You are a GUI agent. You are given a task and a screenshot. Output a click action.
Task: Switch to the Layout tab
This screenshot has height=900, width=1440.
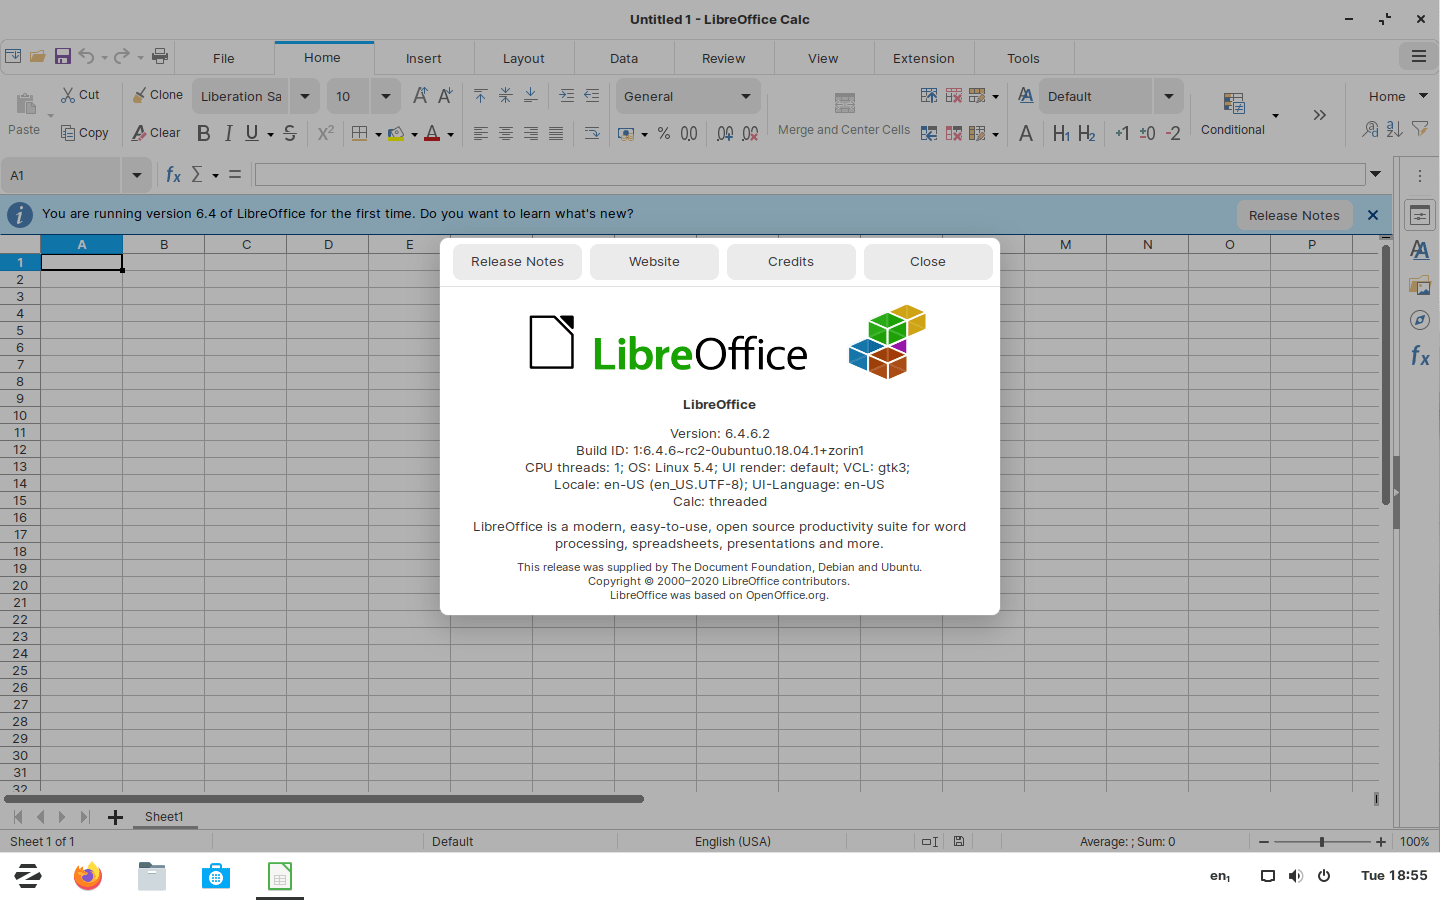524,58
